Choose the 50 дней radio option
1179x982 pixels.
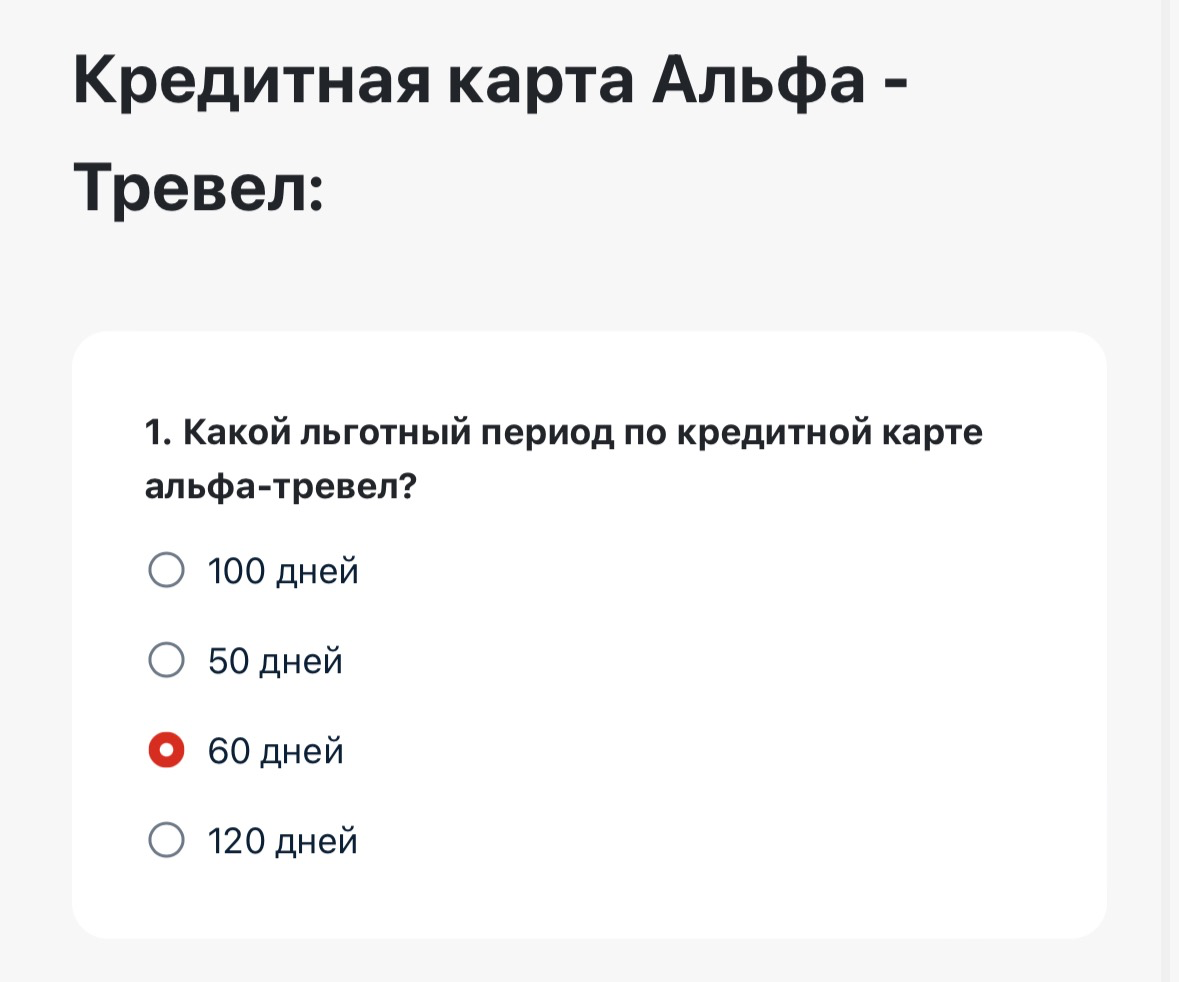(x=166, y=661)
